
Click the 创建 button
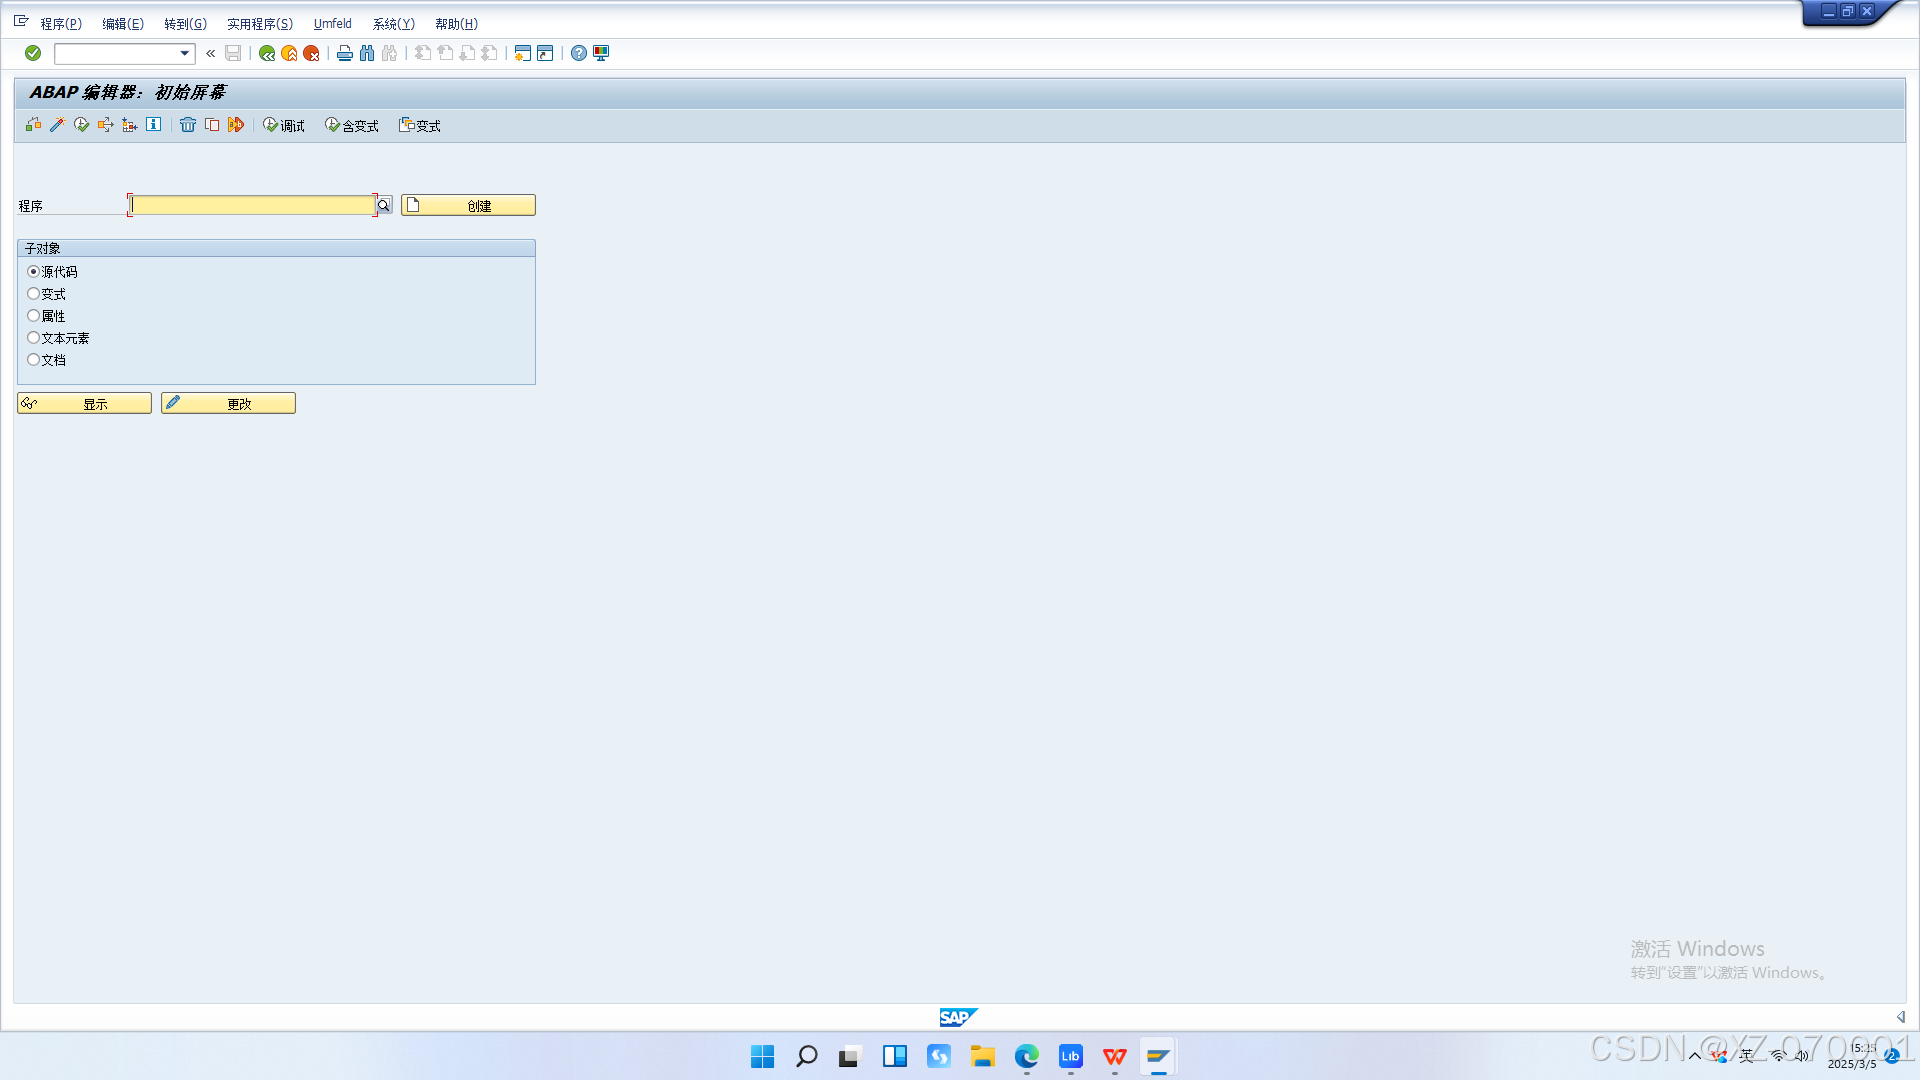click(x=468, y=205)
